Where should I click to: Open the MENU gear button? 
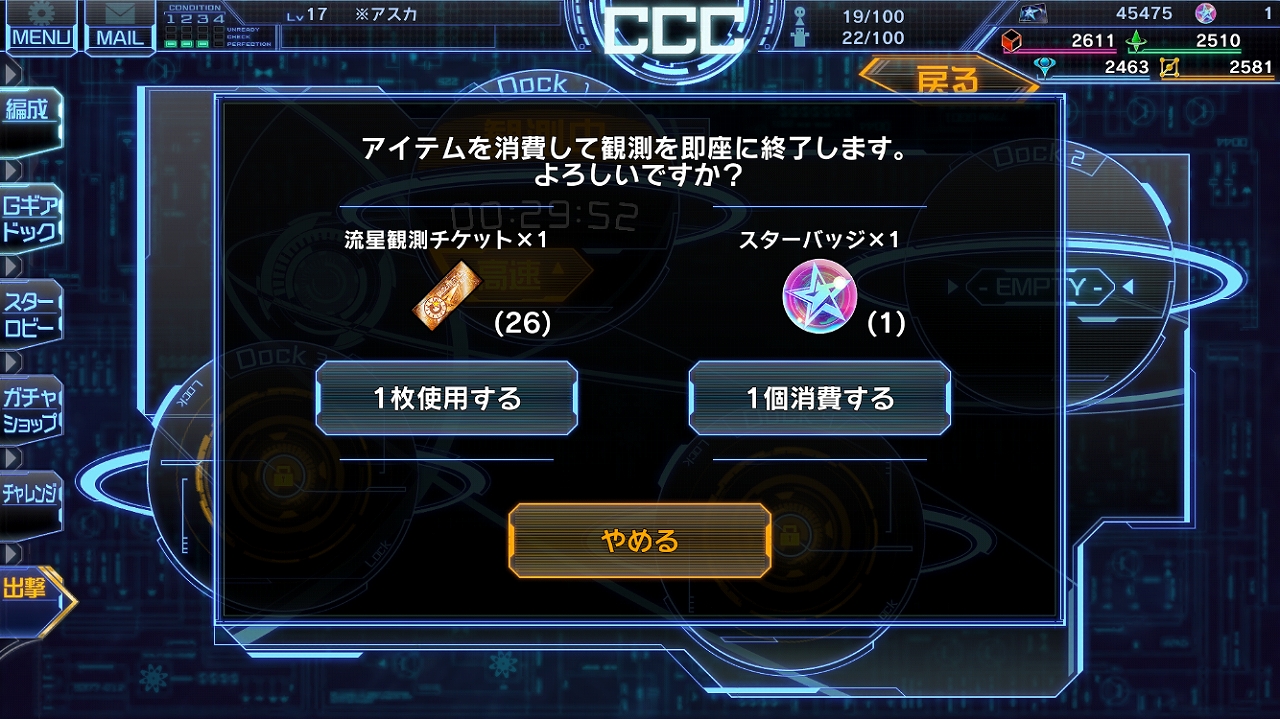coord(42,26)
